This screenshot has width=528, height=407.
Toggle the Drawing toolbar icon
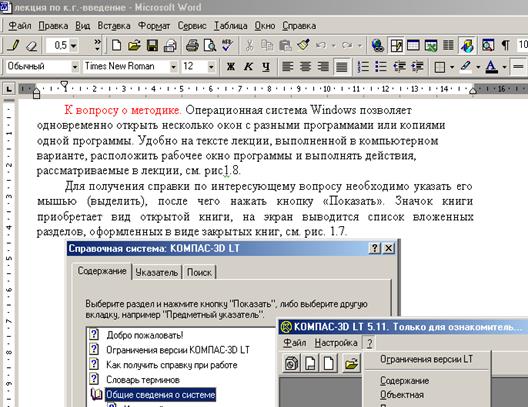[x=467, y=45]
